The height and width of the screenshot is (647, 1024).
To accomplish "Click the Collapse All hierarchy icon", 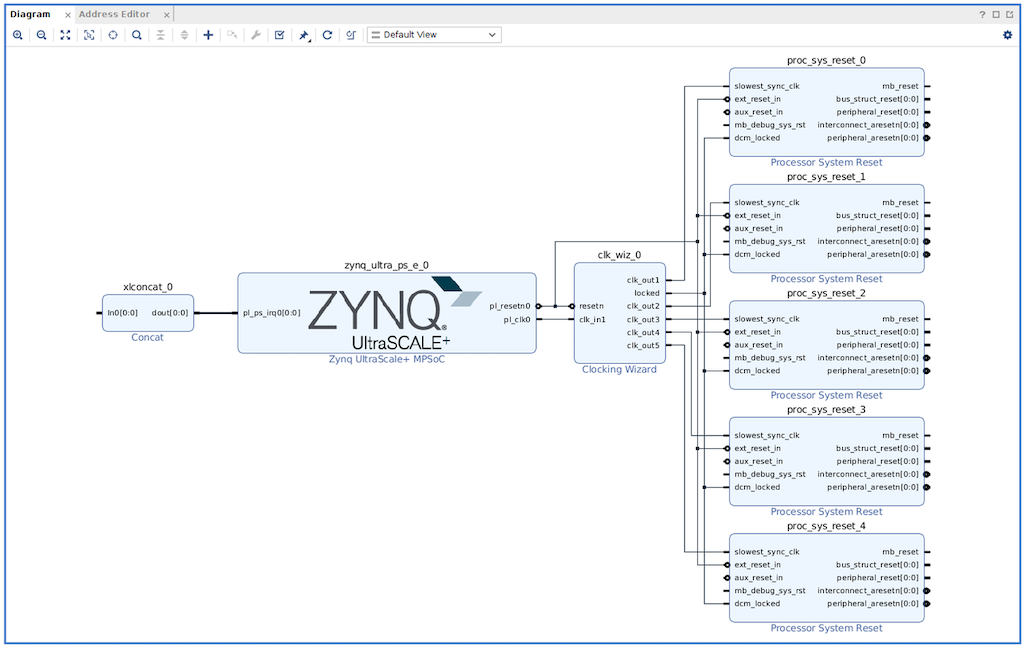I will 161,35.
